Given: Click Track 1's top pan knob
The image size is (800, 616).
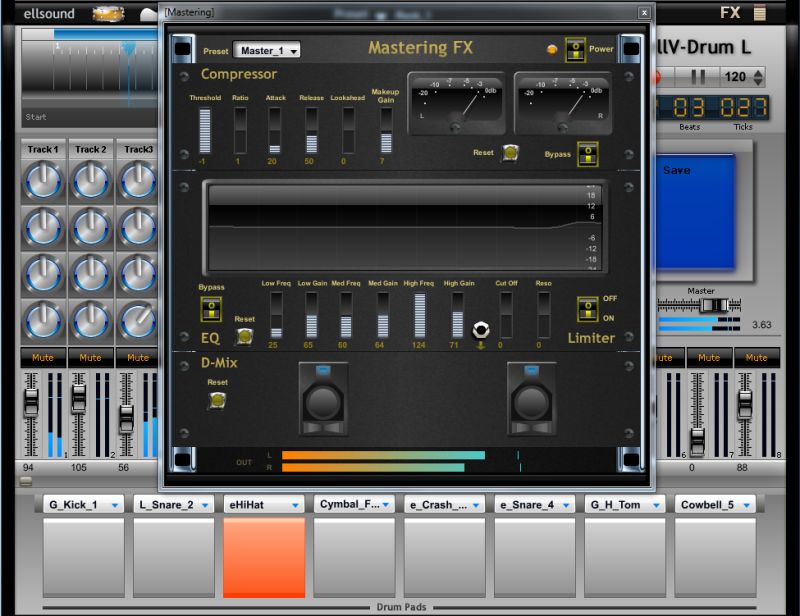Looking at the screenshot, I should coord(43,180).
